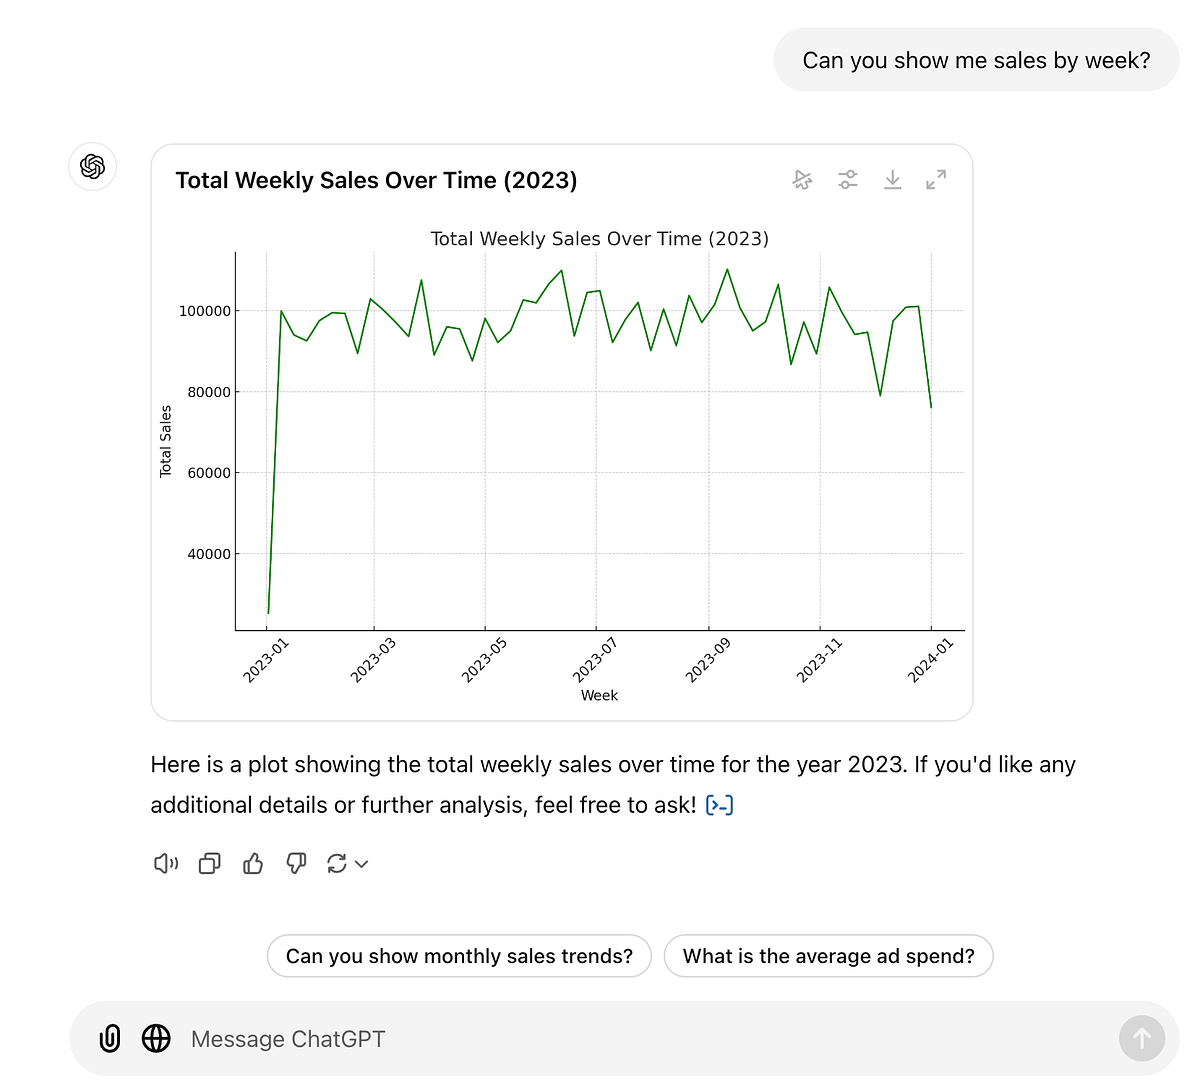Image resolution: width=1200 pixels, height=1092 pixels.
Task: Click the "What is the average ad spend?" prompt
Action: [x=829, y=956]
